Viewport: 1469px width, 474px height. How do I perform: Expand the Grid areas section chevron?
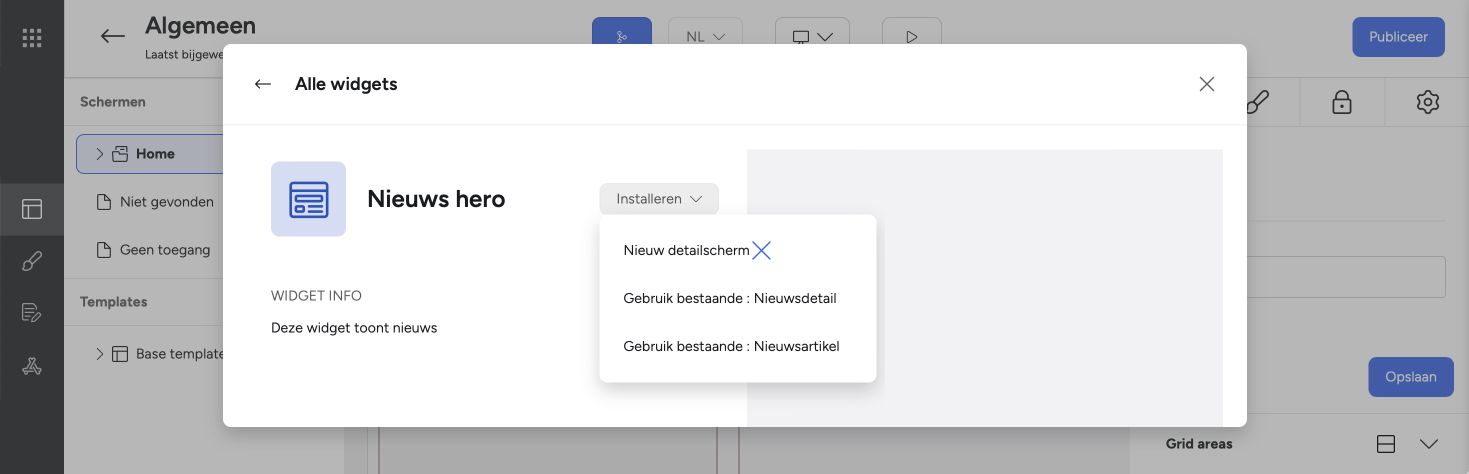(1429, 444)
